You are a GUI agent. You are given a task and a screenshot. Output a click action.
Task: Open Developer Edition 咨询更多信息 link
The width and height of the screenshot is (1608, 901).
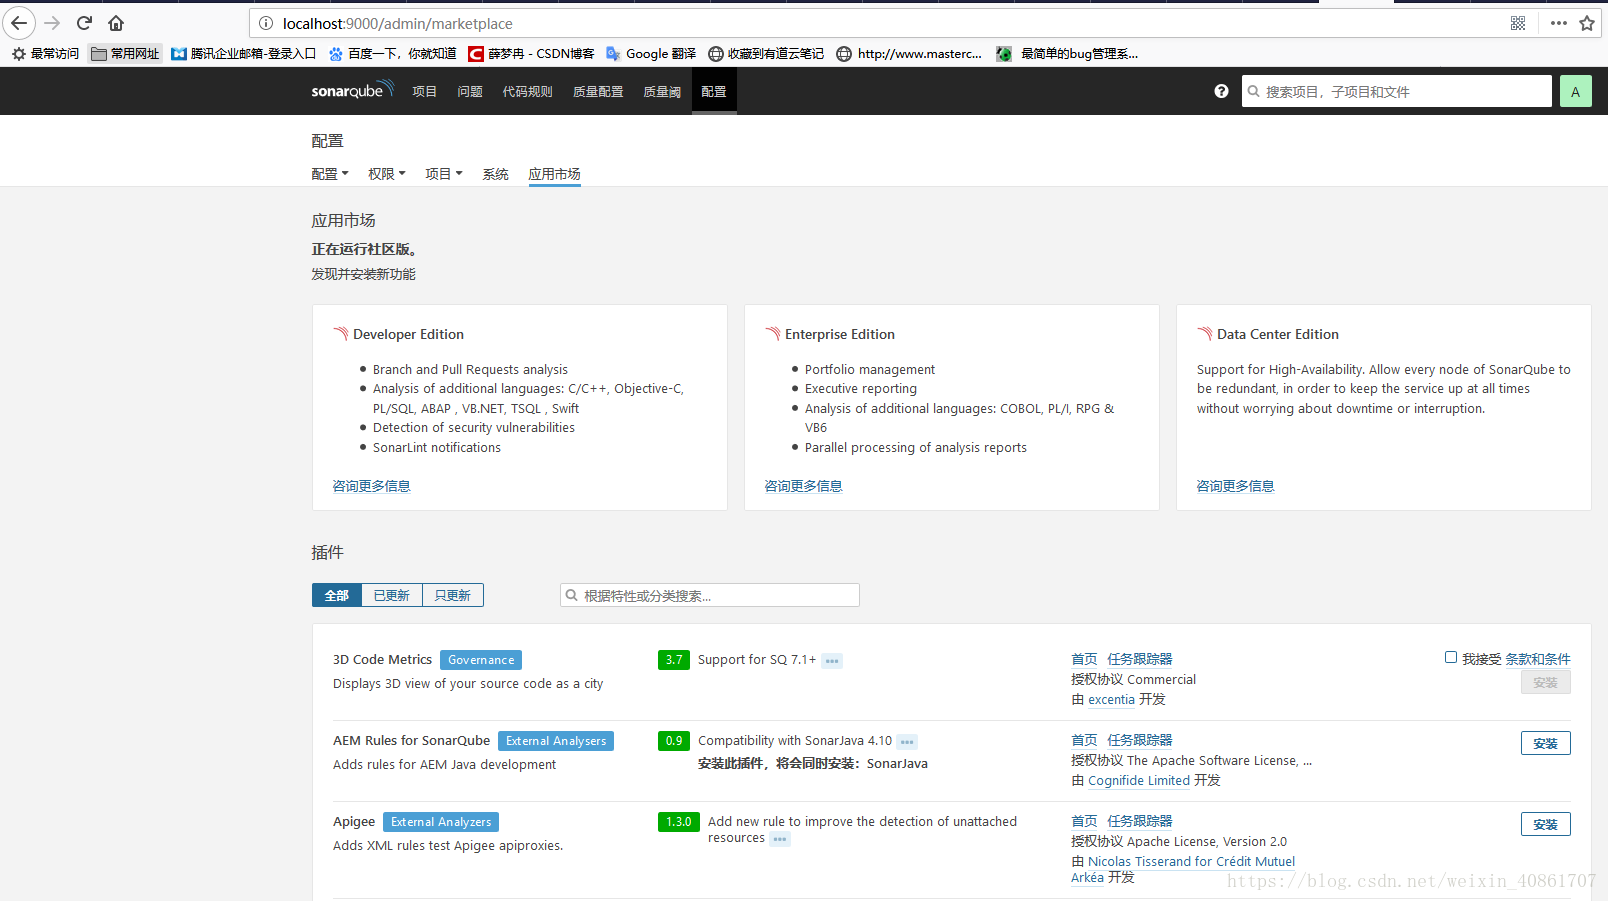(372, 486)
